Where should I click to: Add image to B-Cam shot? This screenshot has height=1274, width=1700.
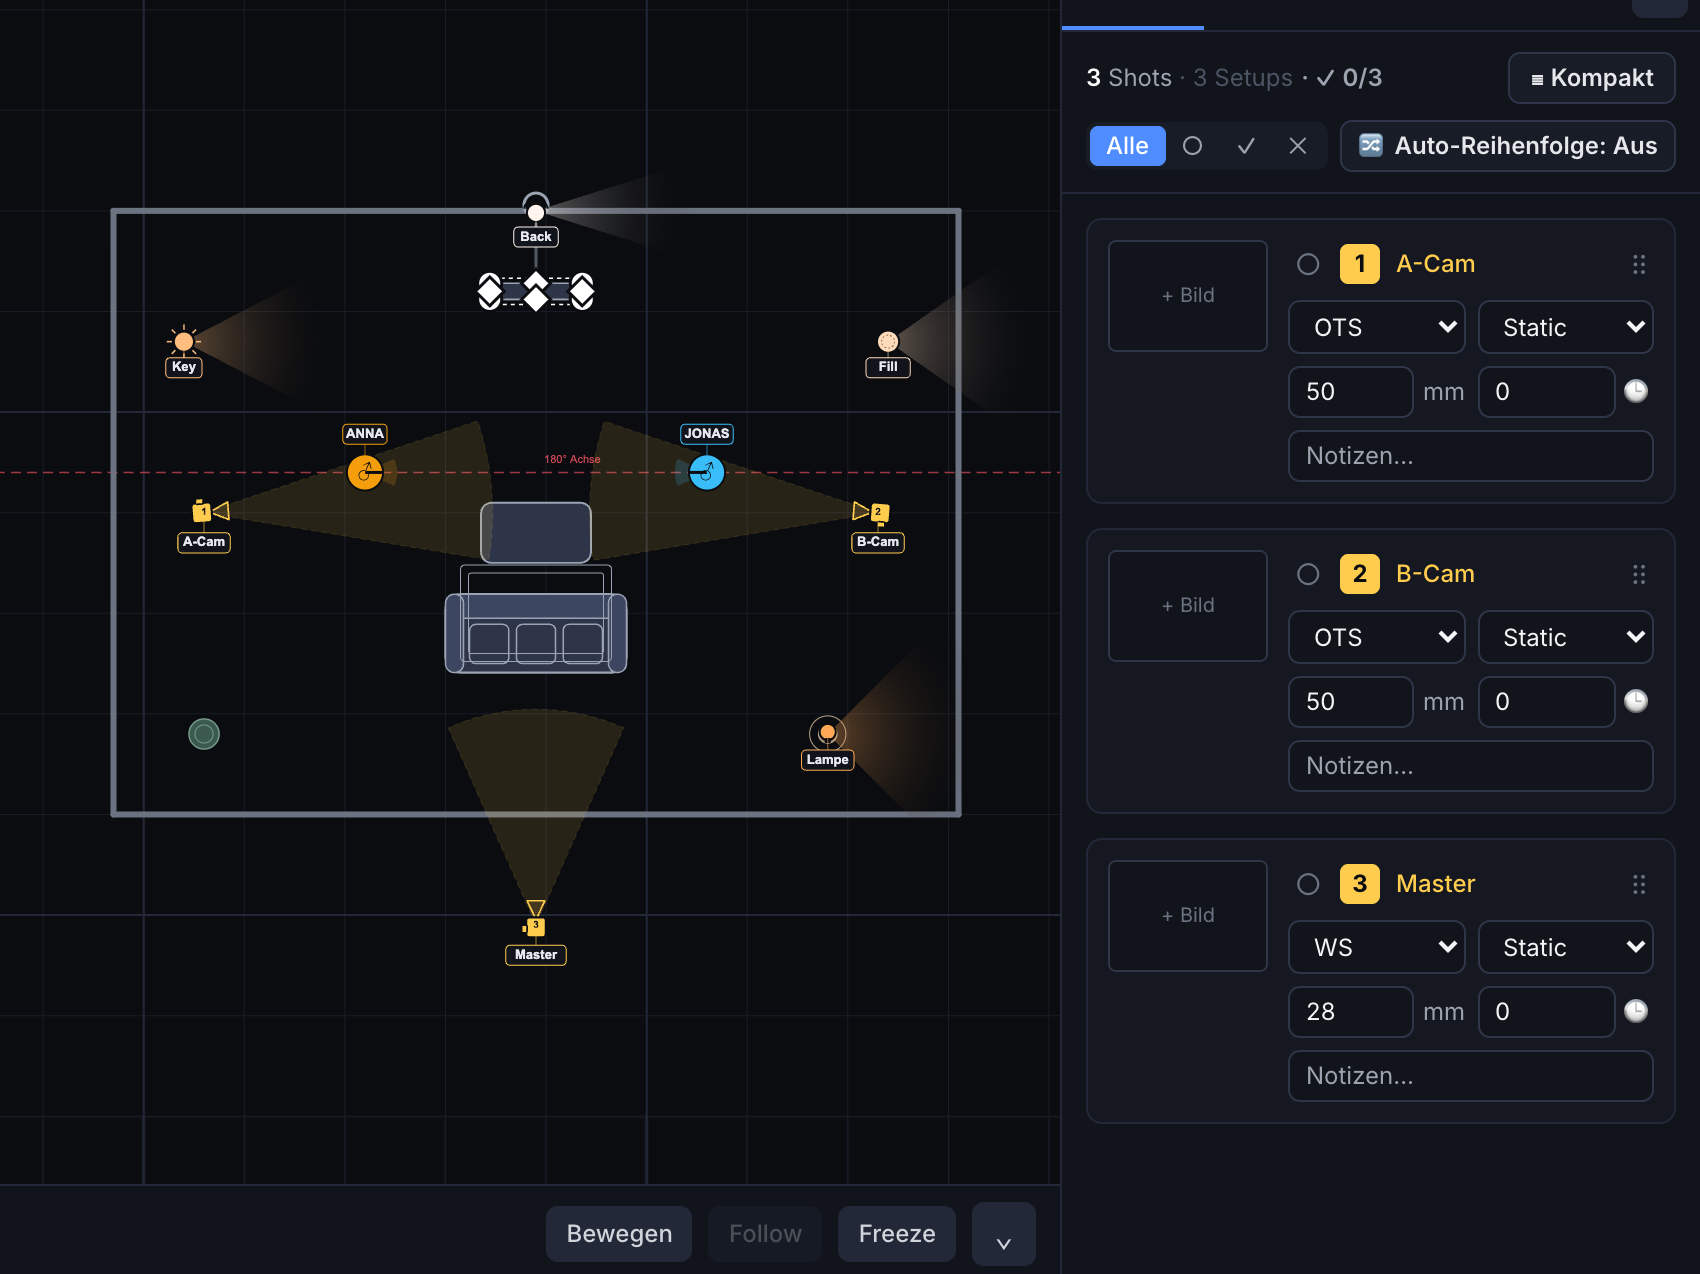(x=1188, y=606)
